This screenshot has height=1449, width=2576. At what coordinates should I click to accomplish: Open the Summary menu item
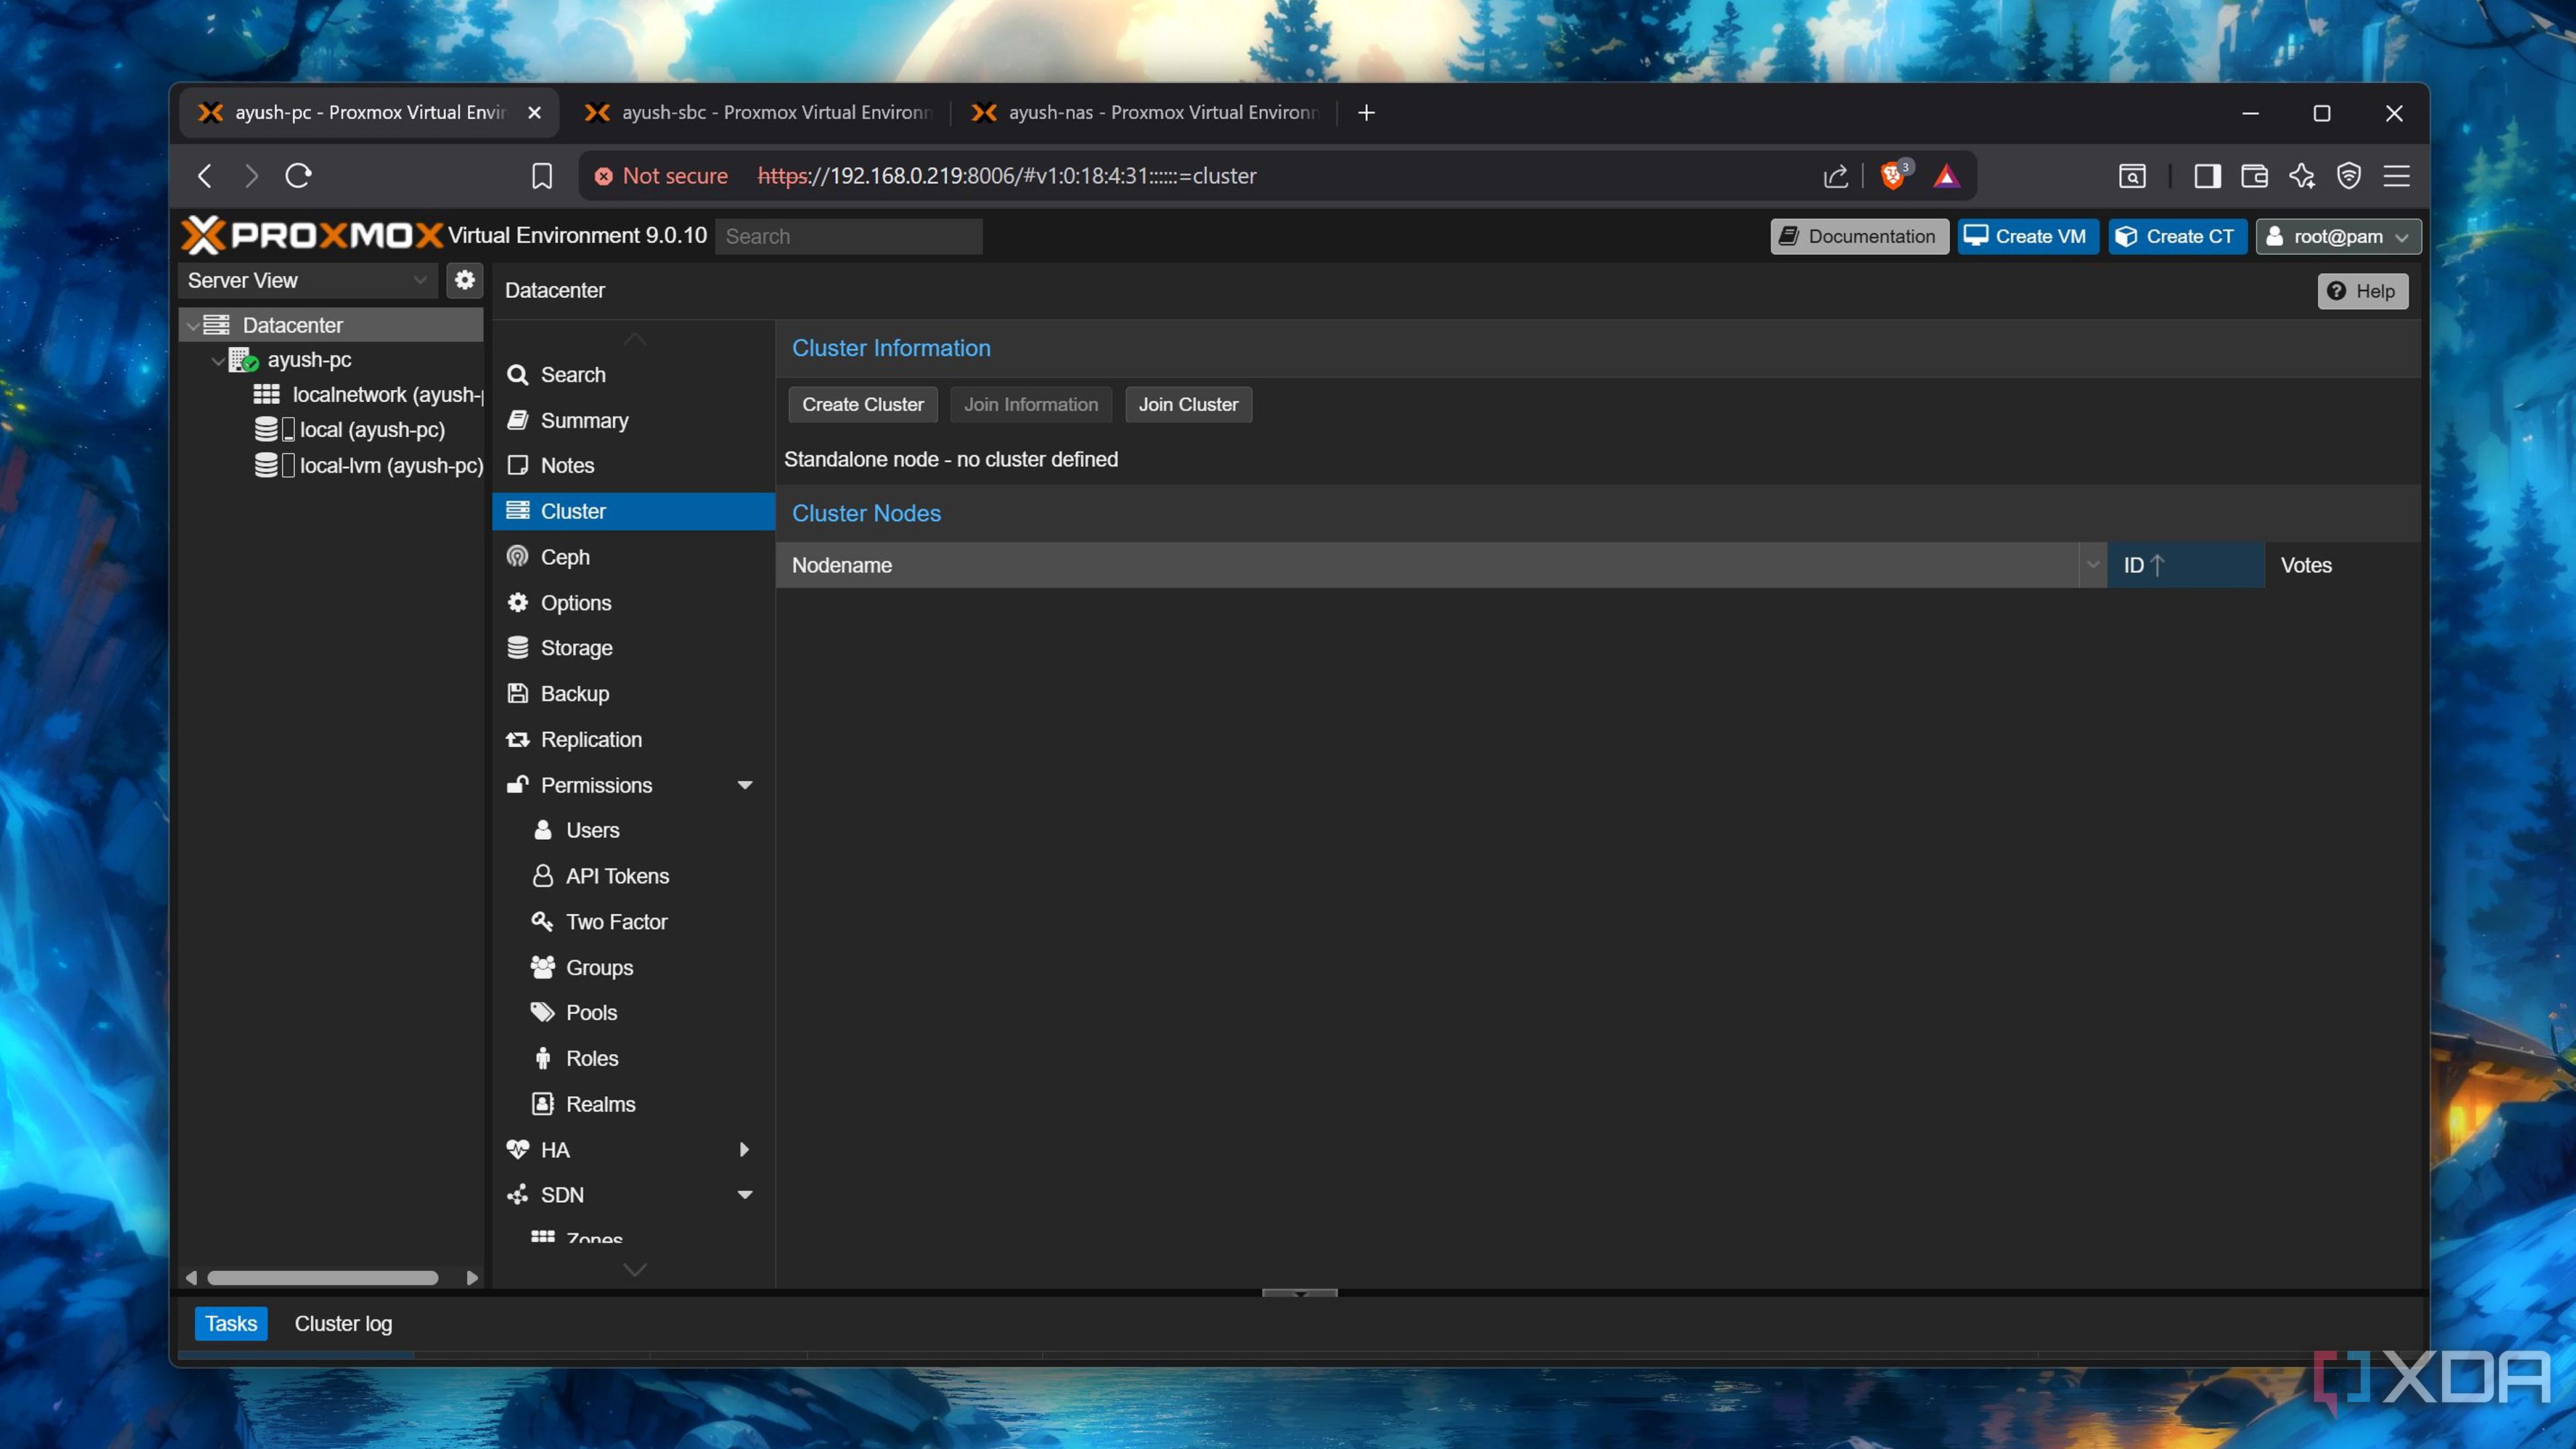pos(633,420)
